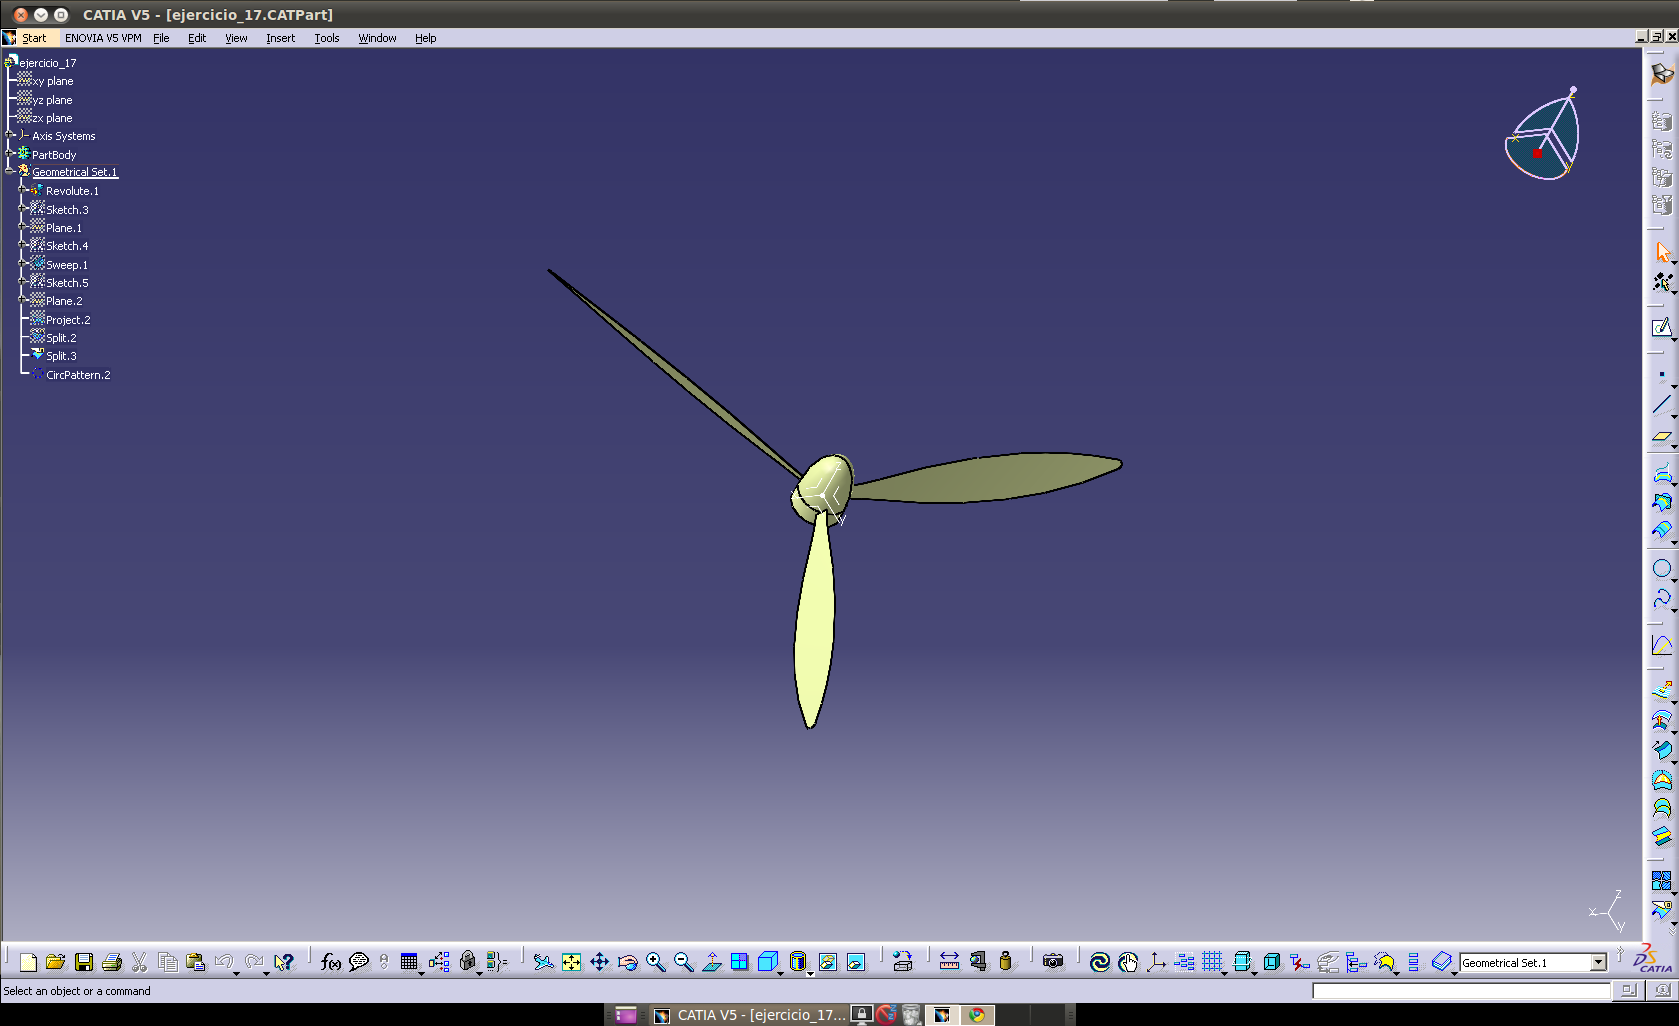Open the Tools menu
This screenshot has height=1026, width=1679.
pyautogui.click(x=327, y=38)
